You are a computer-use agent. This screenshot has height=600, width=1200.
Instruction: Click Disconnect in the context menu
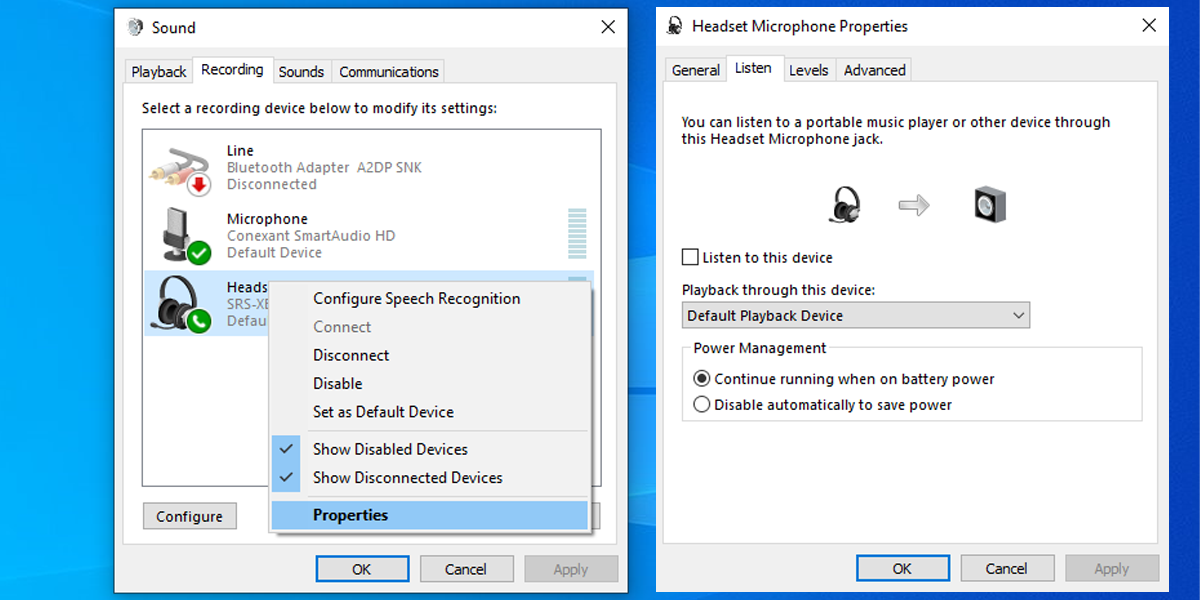pyautogui.click(x=351, y=355)
